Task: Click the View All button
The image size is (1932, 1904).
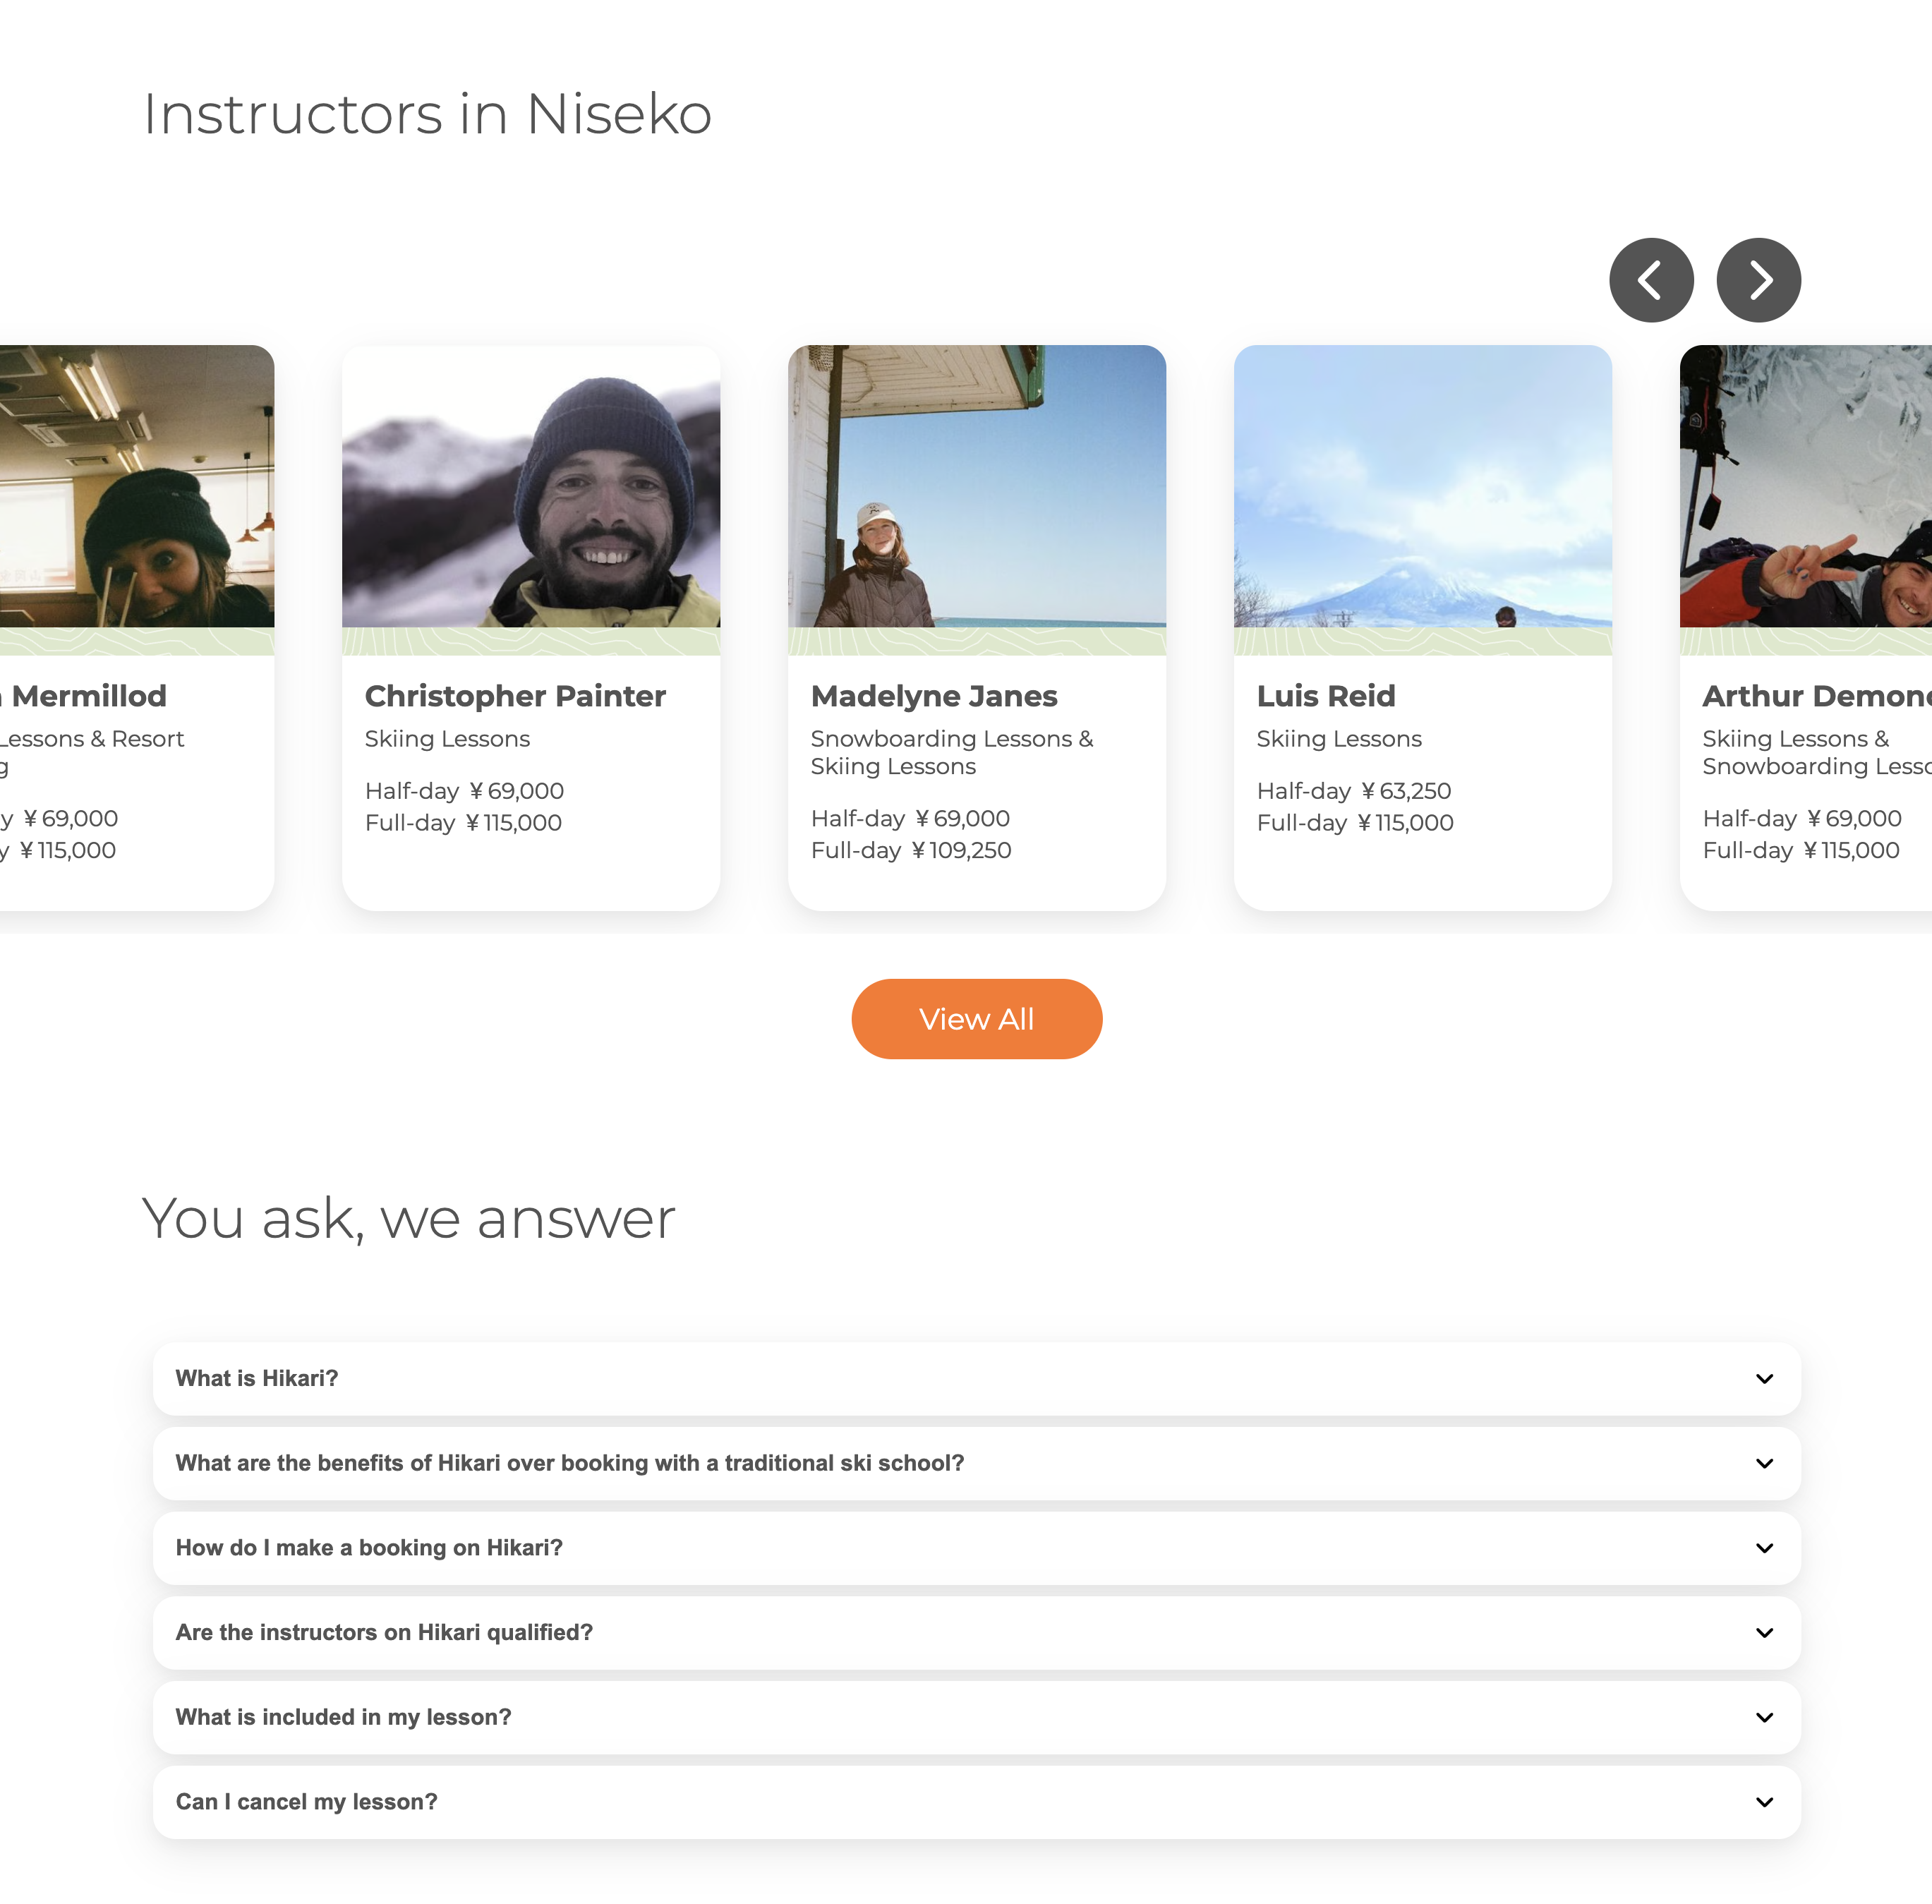Action: click(976, 1019)
